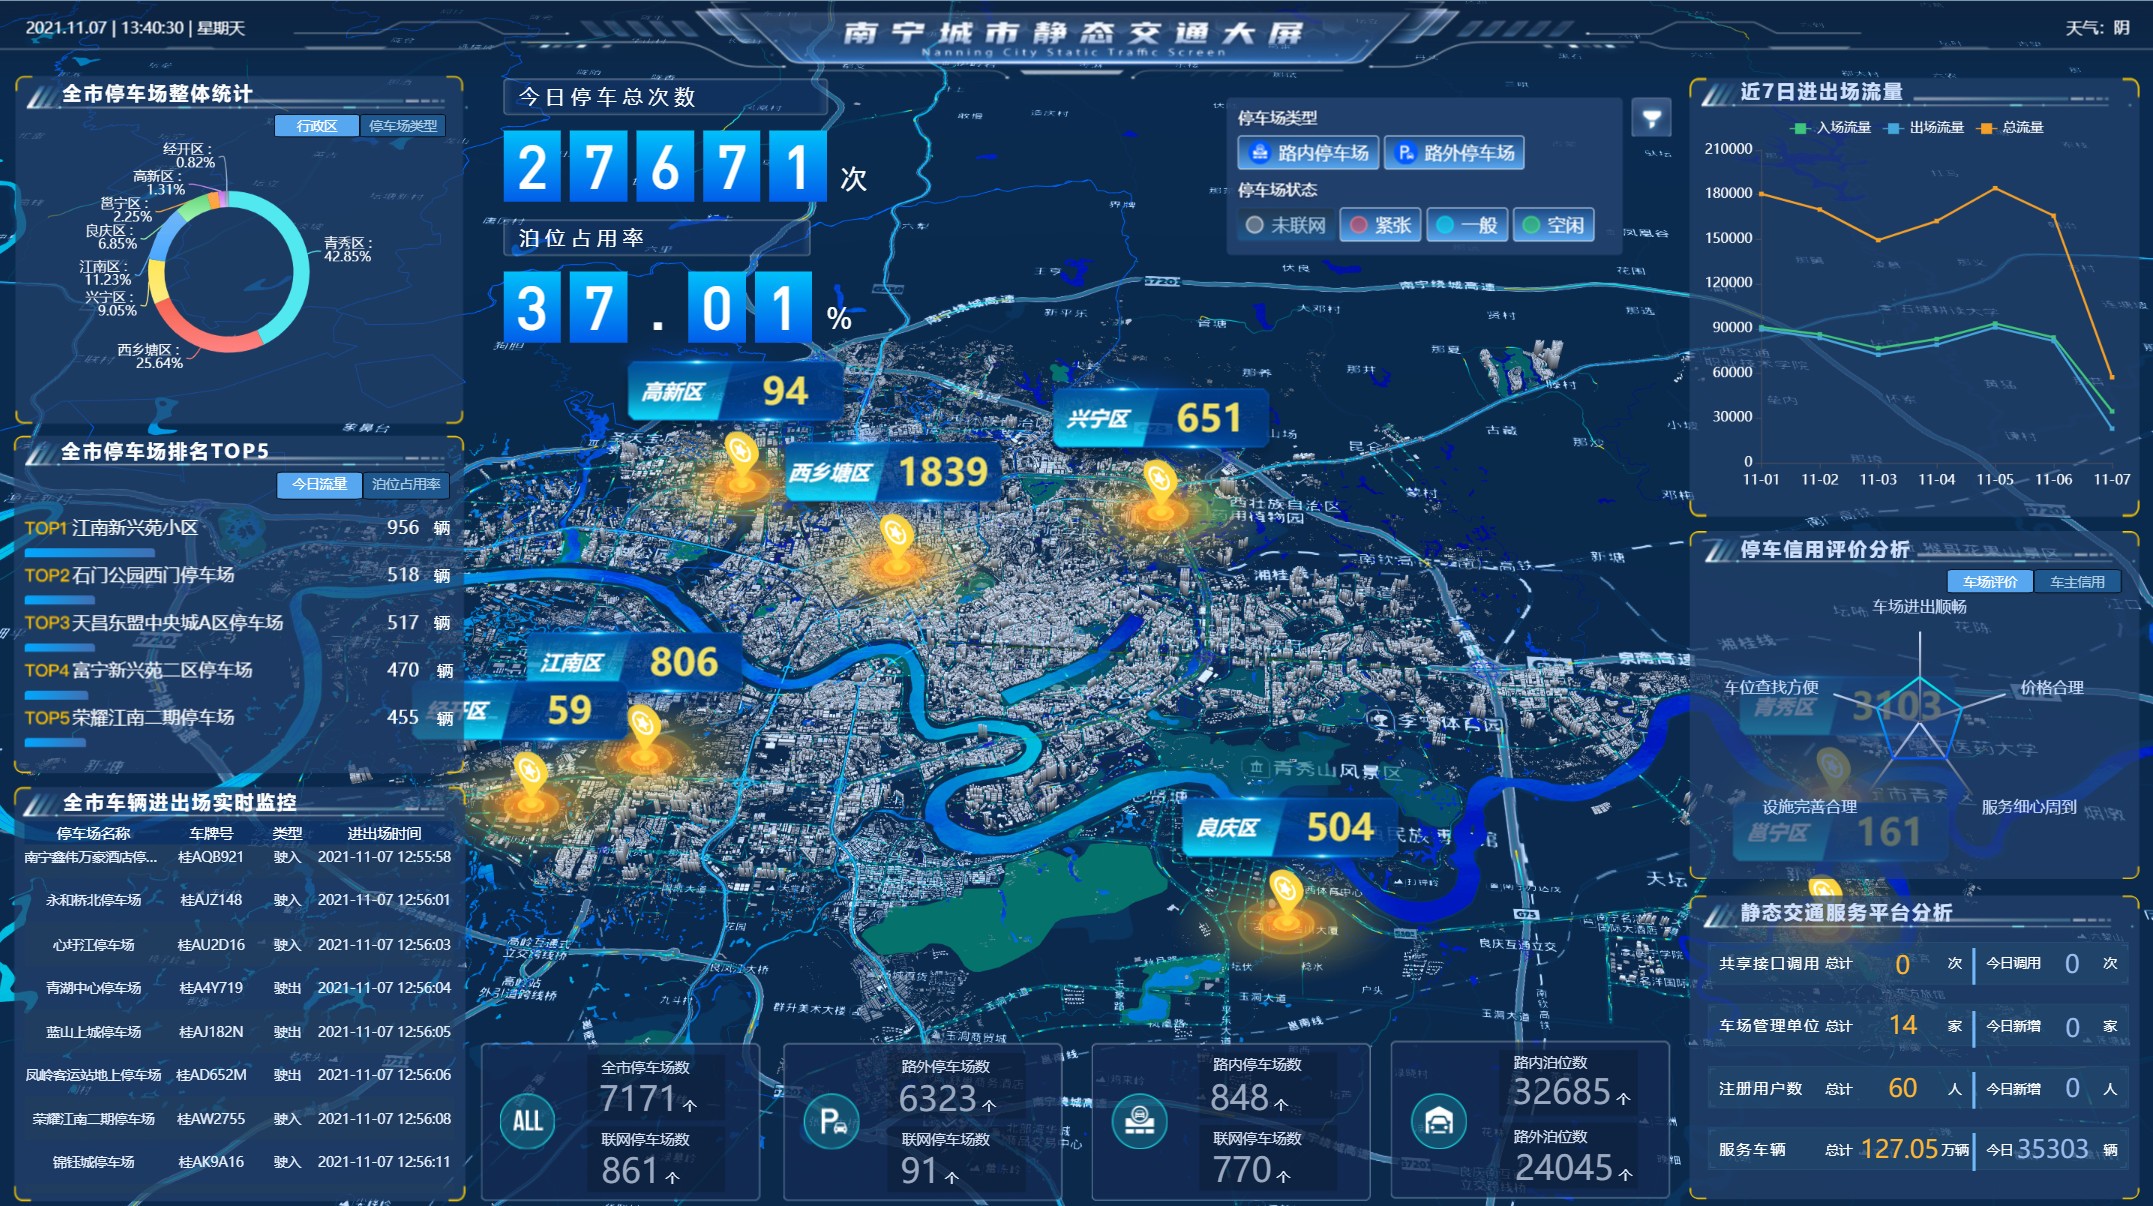Click the off-street parking P icon at bottom

click(x=832, y=1121)
